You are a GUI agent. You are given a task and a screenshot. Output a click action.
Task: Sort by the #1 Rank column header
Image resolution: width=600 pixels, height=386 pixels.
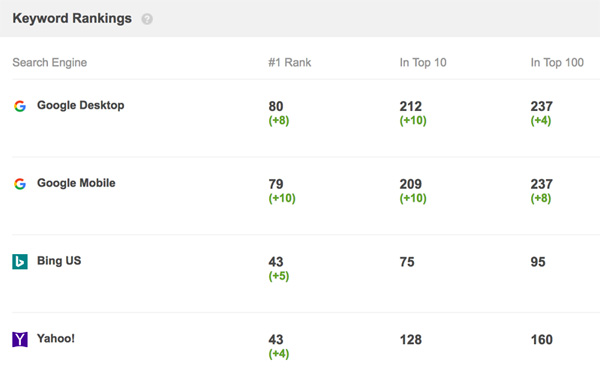point(290,62)
